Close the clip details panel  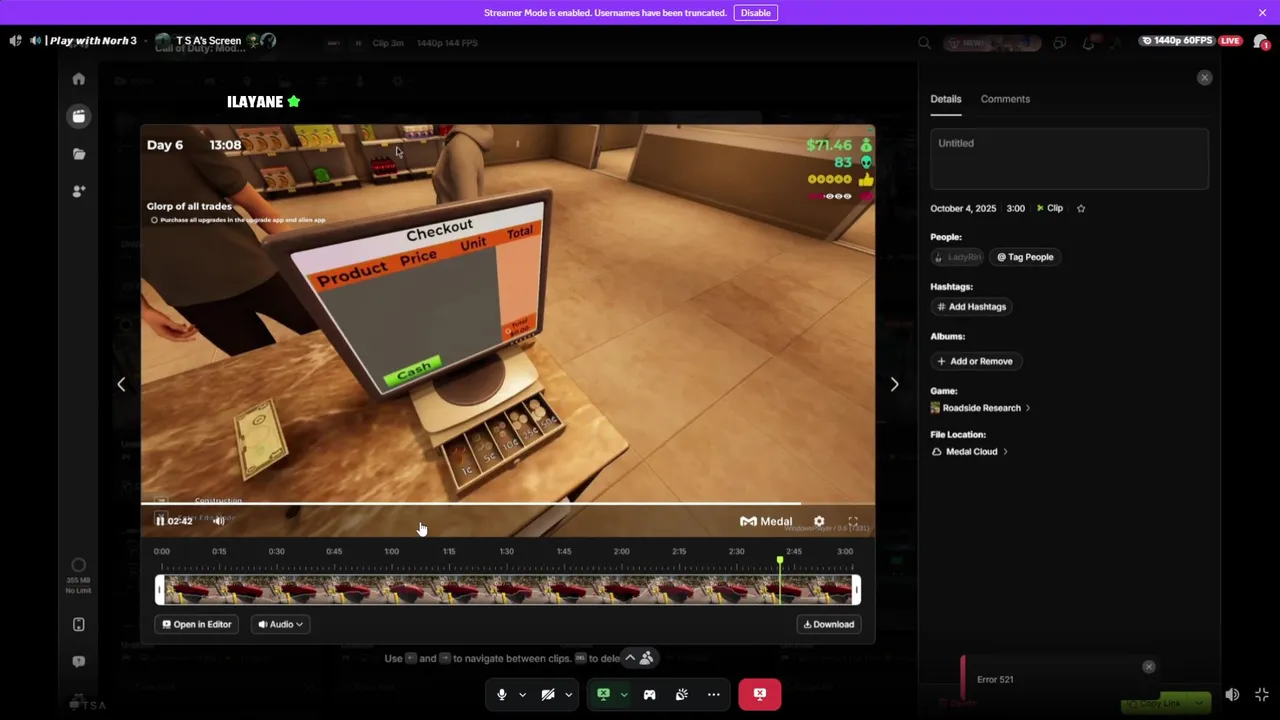coord(1204,78)
